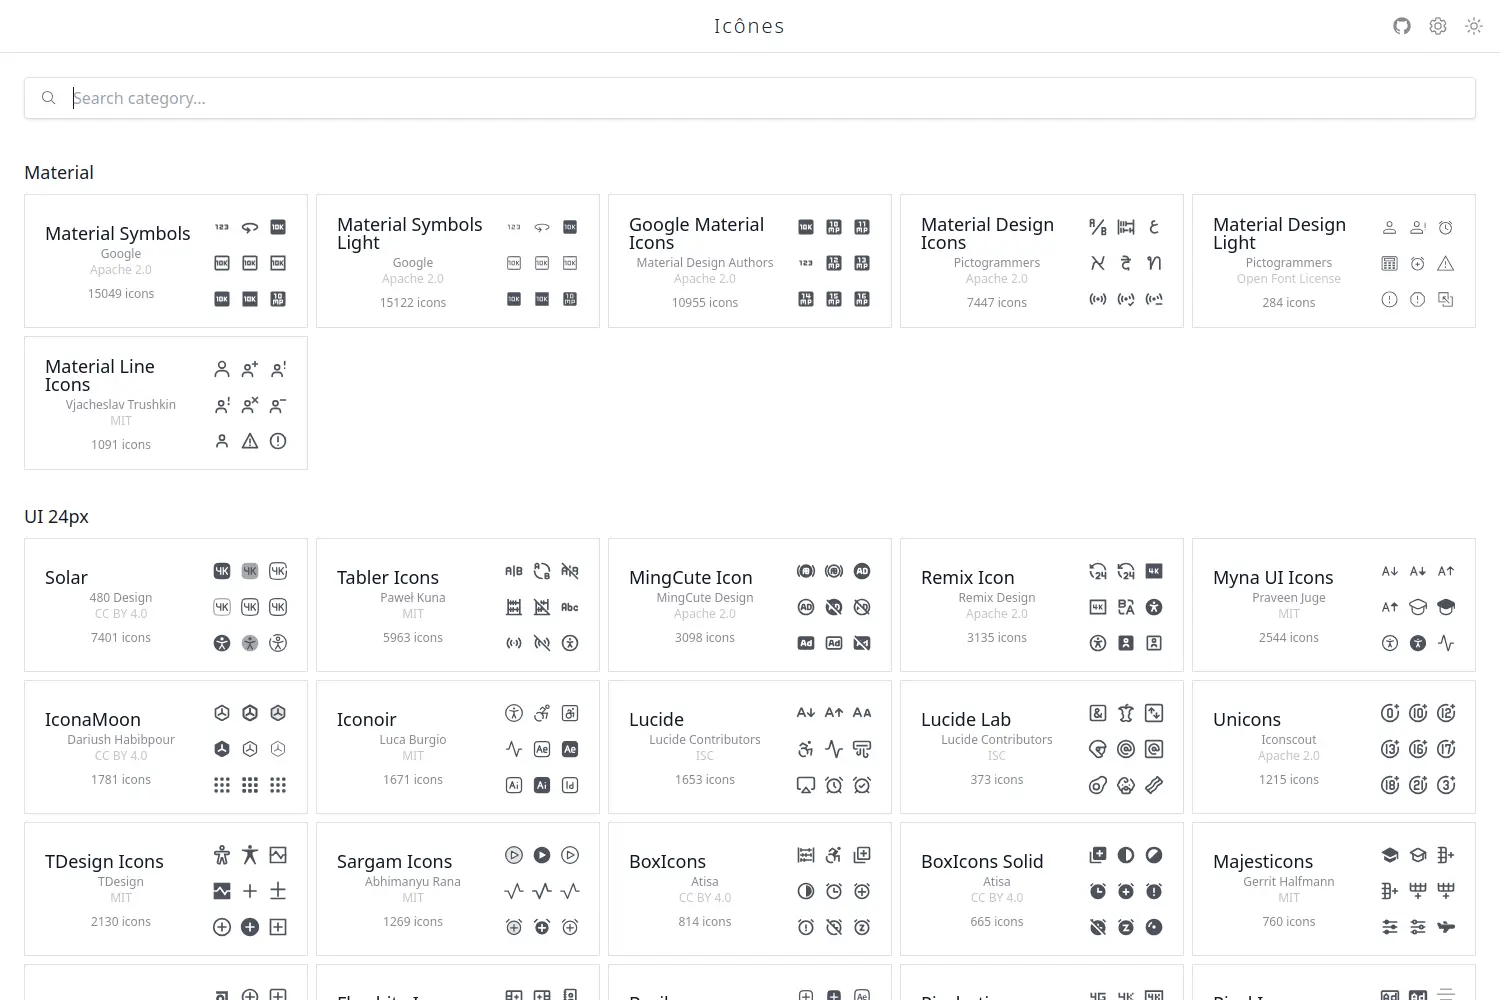Click graduation cap filled icon in Myna UI
Viewport: 1500px width, 1000px height.
[x=1446, y=607]
